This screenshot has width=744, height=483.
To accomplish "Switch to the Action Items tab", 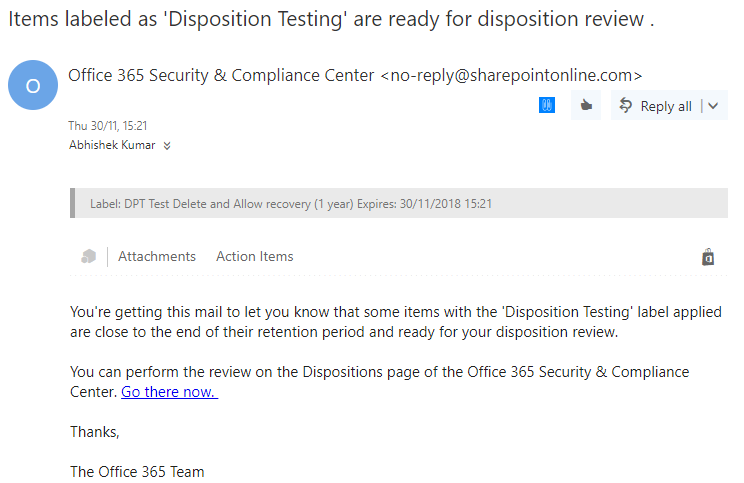I will point(255,256).
